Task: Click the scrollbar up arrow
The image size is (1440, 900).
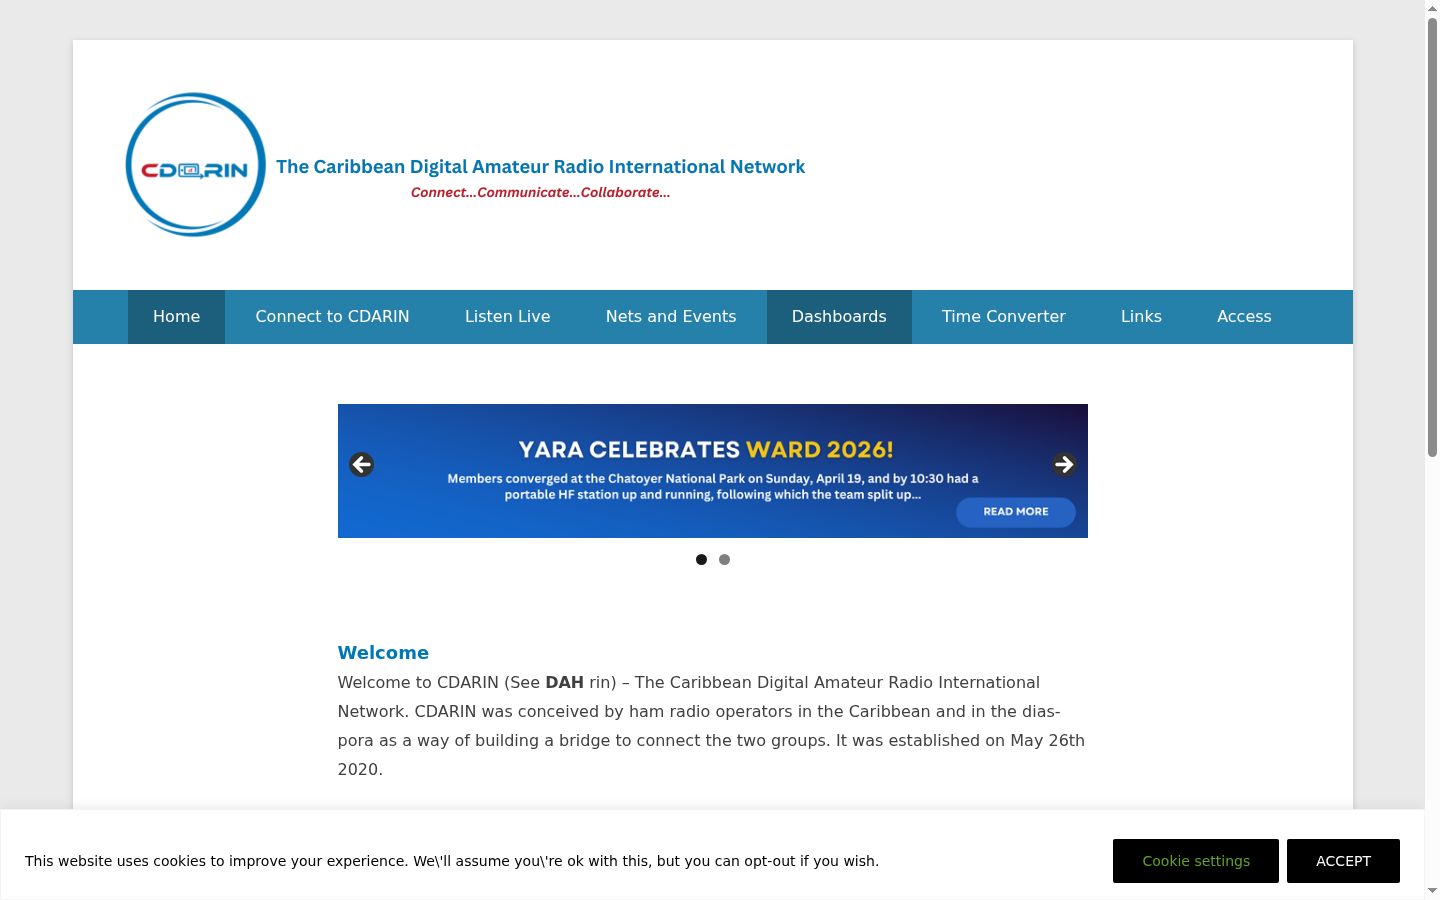Action: (x=1432, y=8)
